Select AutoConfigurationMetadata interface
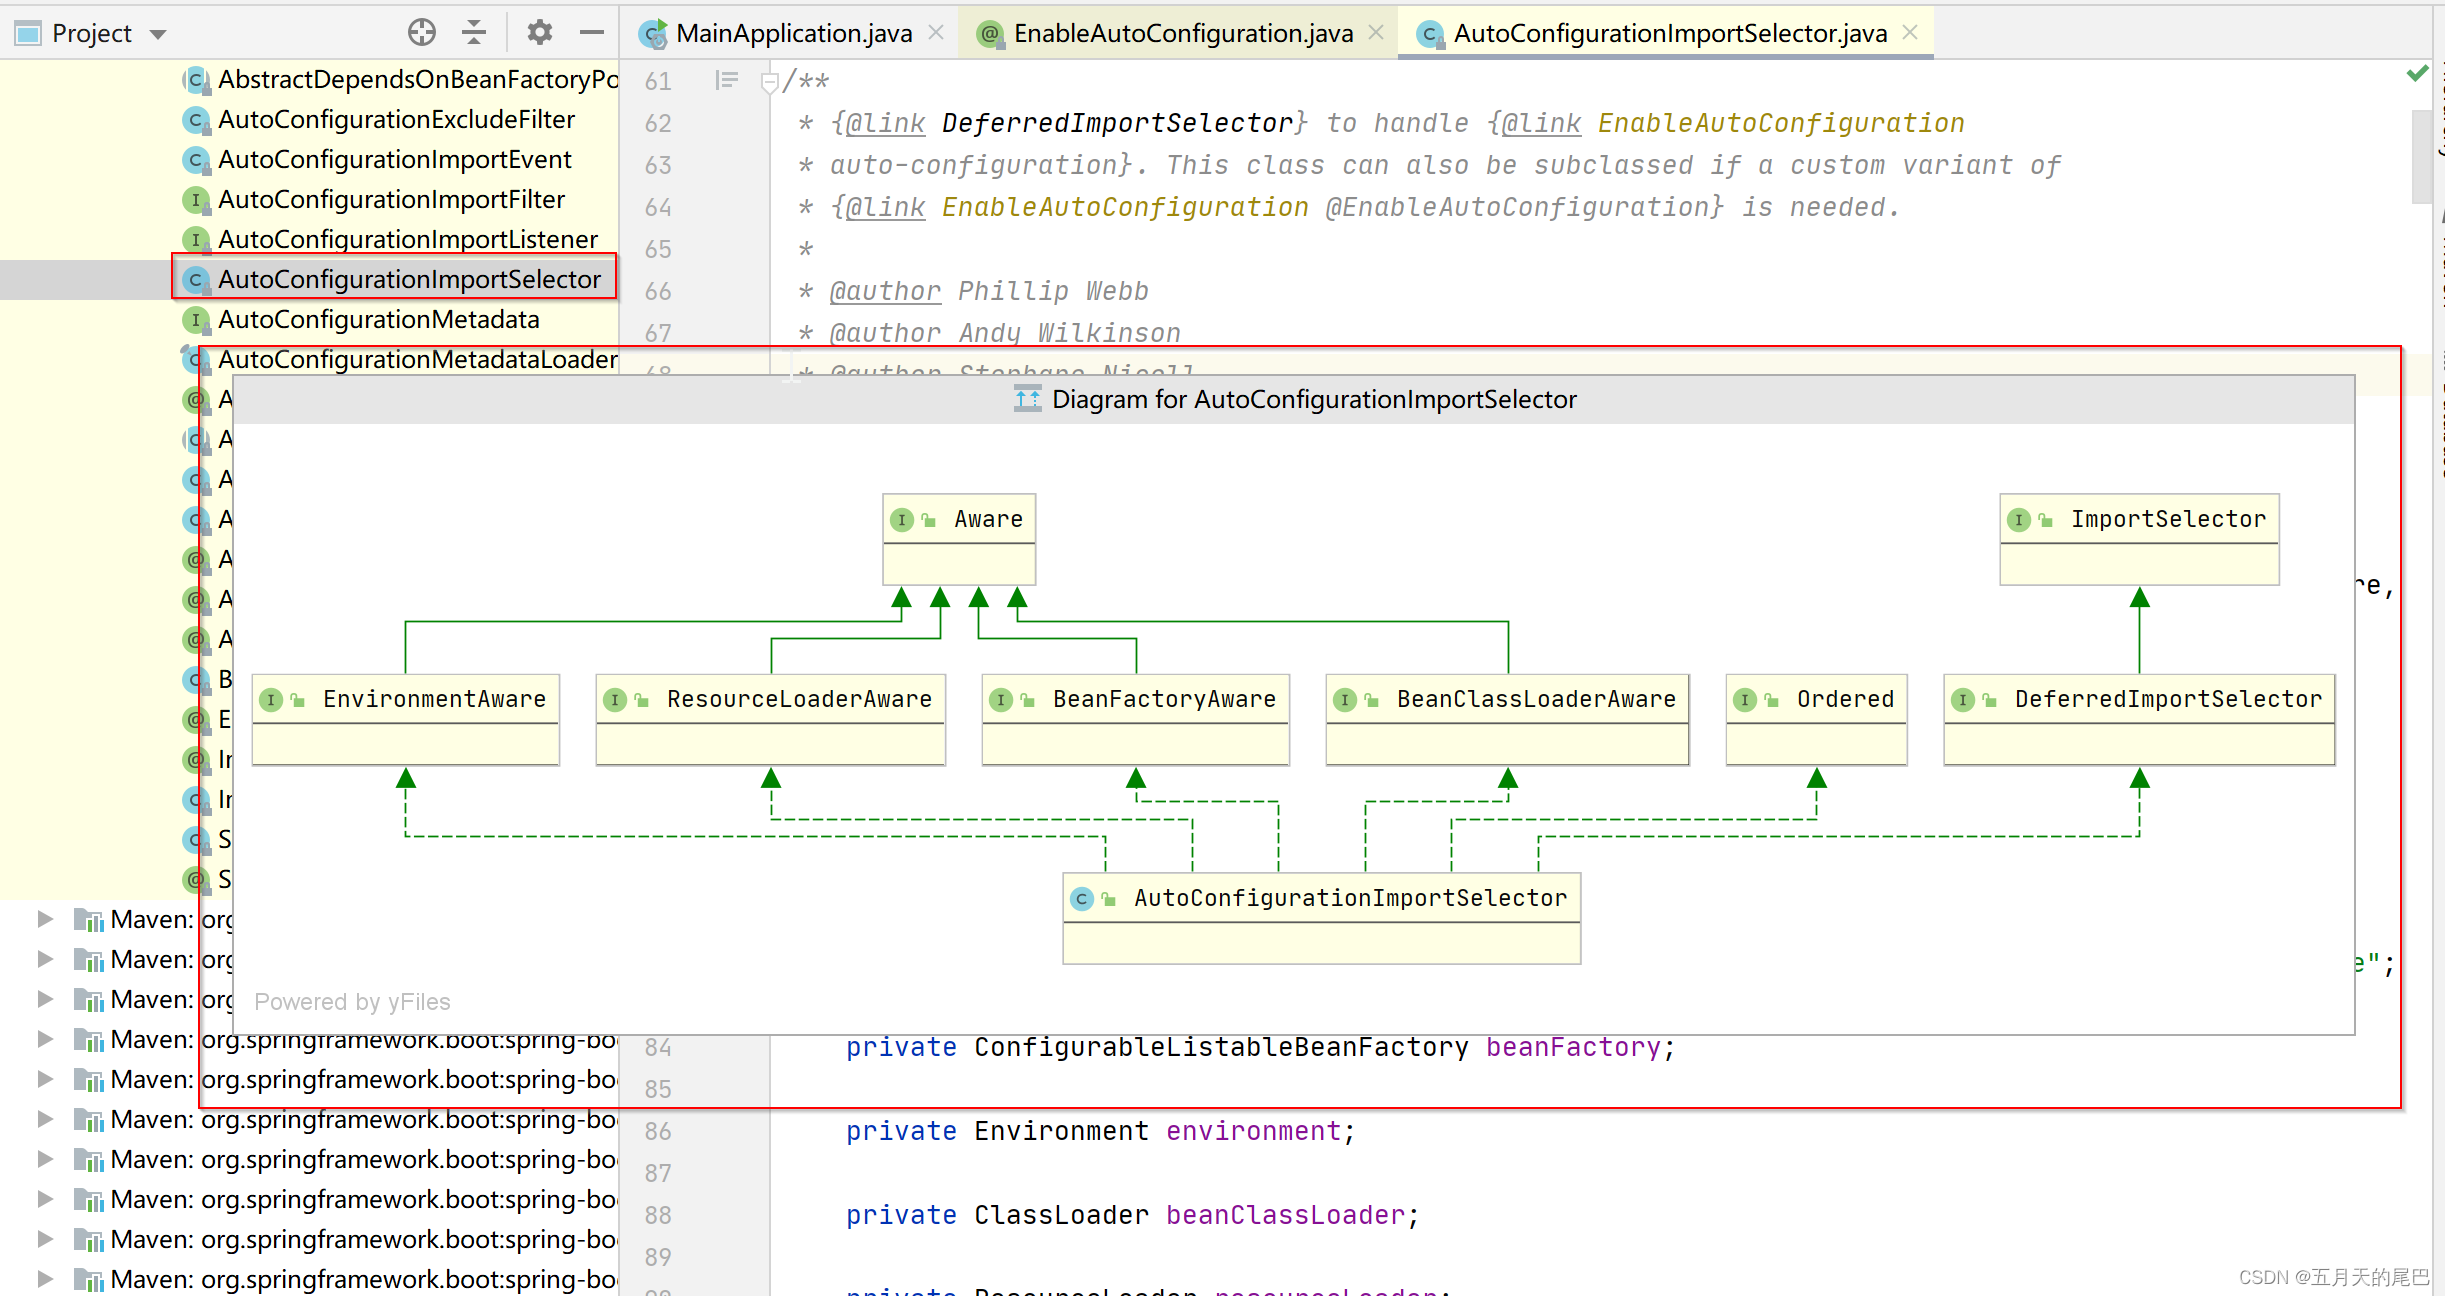The height and width of the screenshot is (1296, 2445). (x=378, y=319)
